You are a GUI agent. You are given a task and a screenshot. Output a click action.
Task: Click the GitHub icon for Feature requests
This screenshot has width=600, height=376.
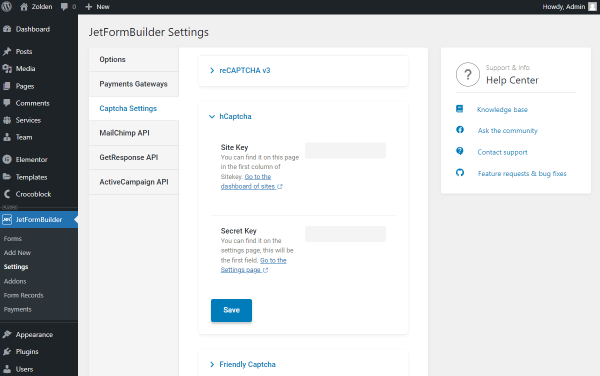pos(460,173)
